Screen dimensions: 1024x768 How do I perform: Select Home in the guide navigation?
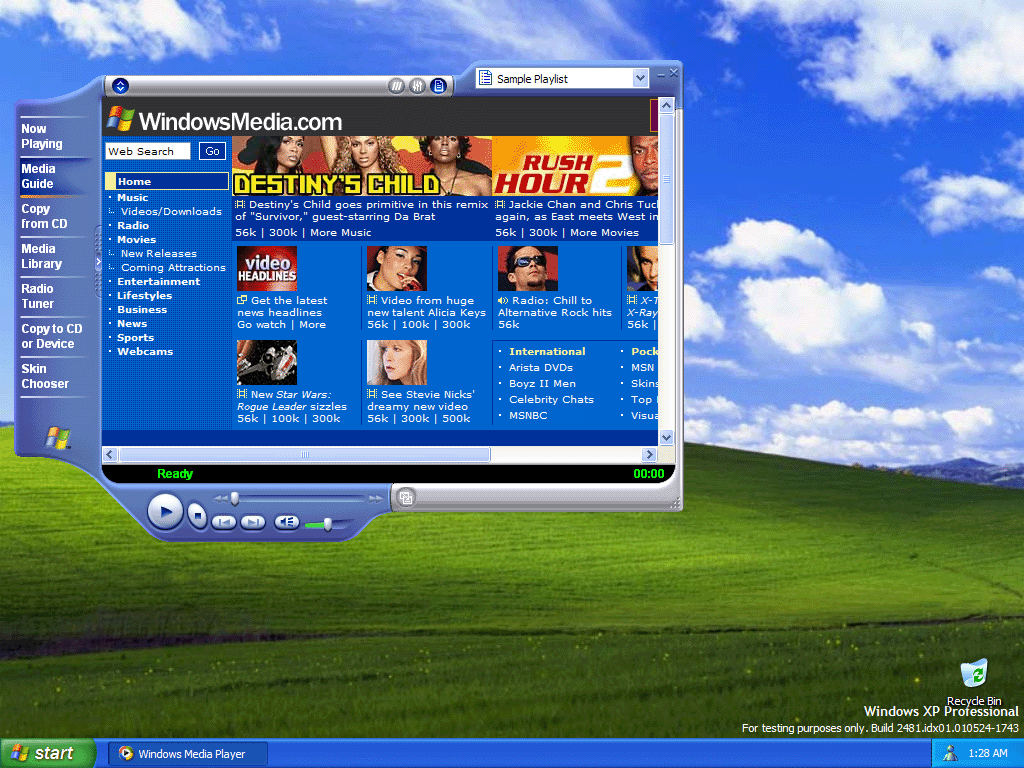coord(167,182)
